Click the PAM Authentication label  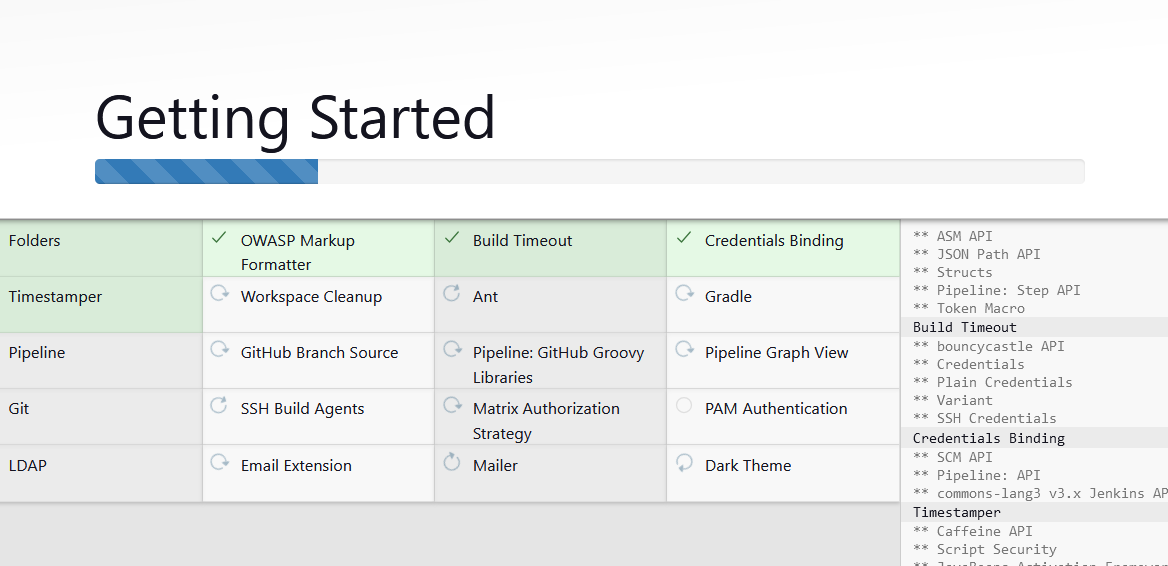point(775,408)
